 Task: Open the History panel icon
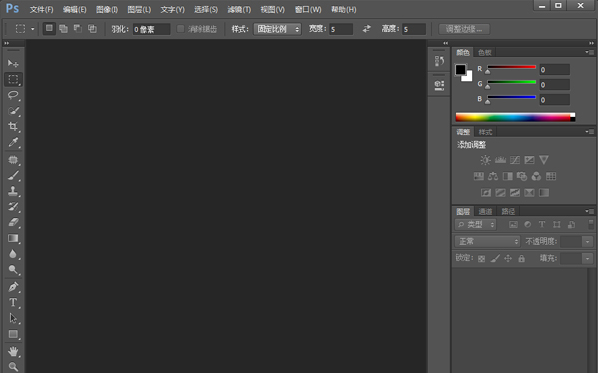[439, 61]
